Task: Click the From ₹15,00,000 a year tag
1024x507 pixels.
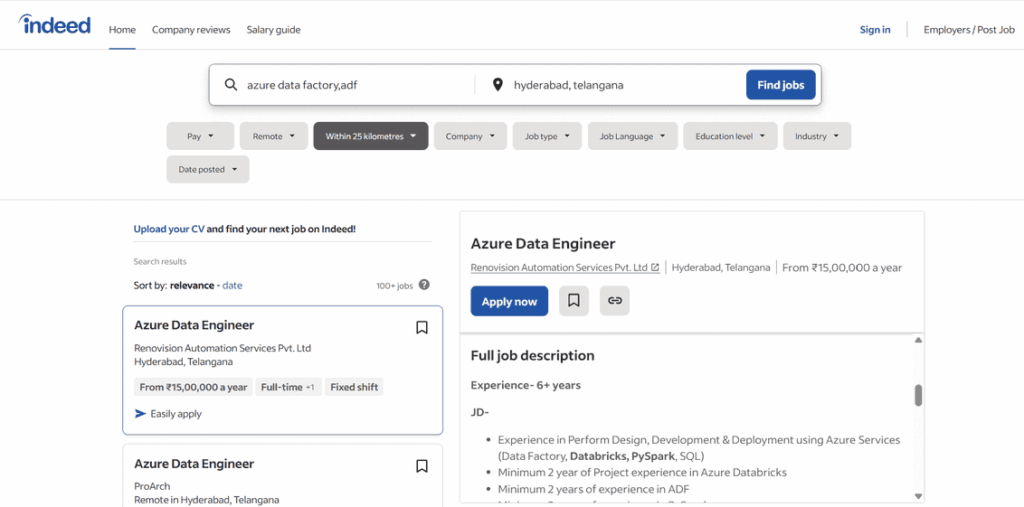Action: (x=193, y=387)
